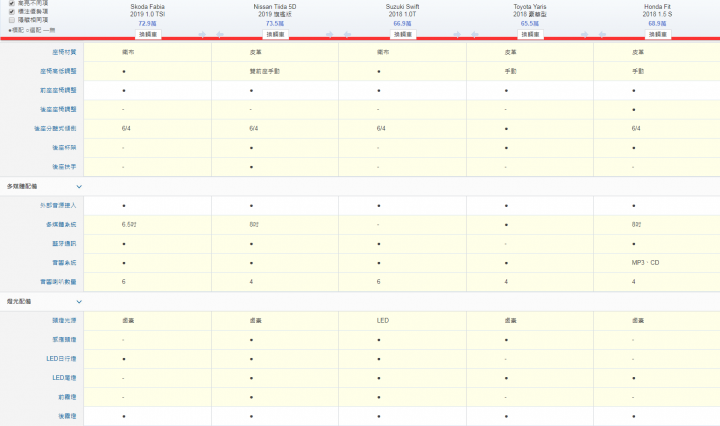Viewport: 720px width, 426px height.
Task: Move Suzuki Swift column left with arrow
Action: click(347, 34)
